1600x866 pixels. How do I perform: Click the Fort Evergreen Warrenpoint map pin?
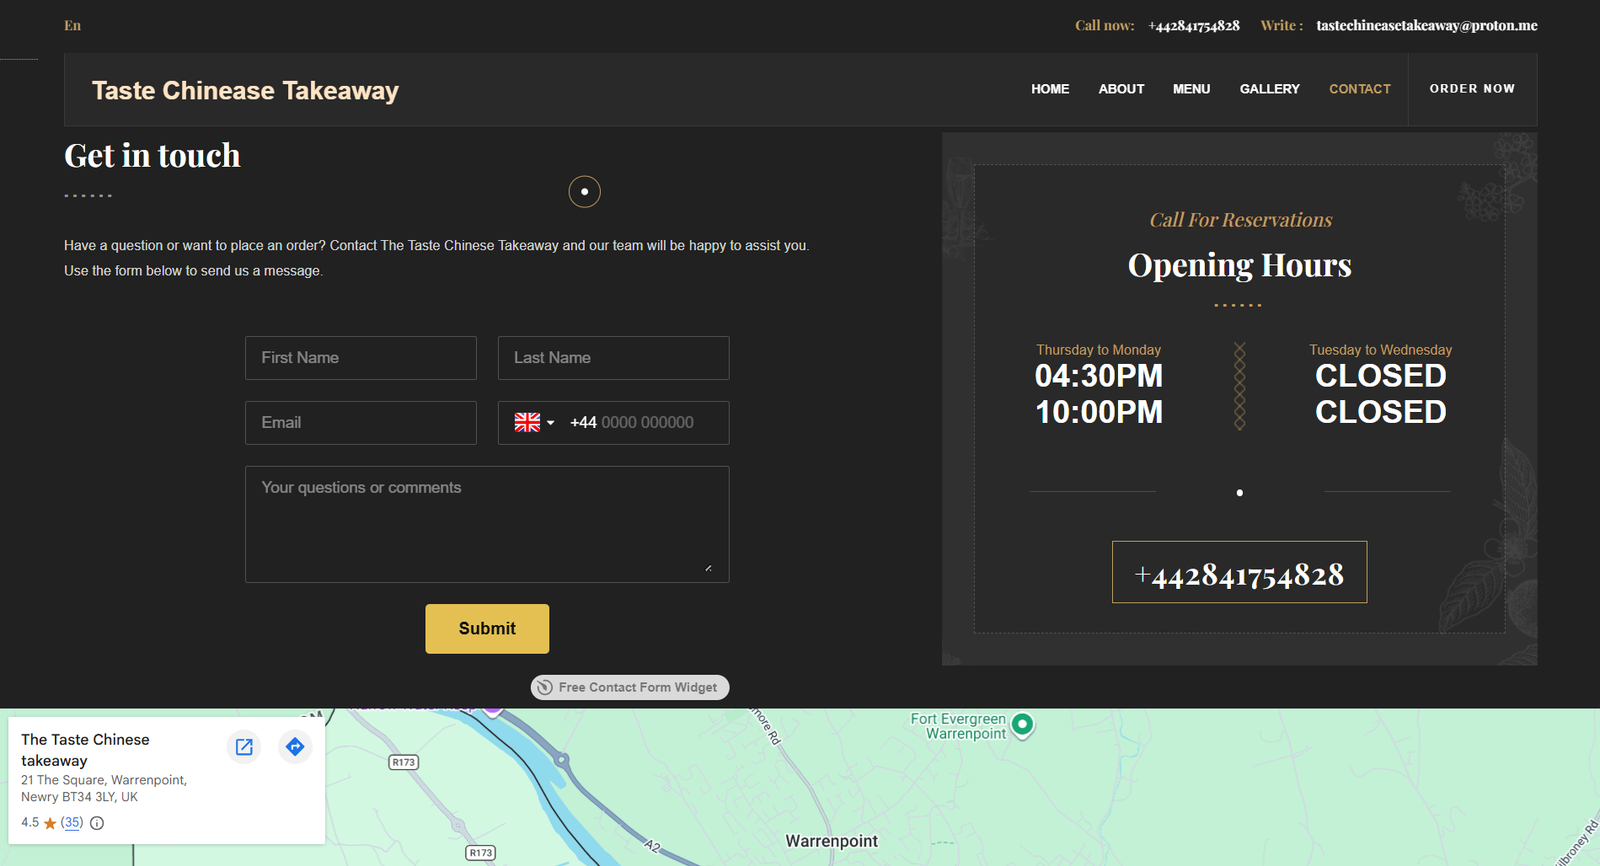point(1022,724)
